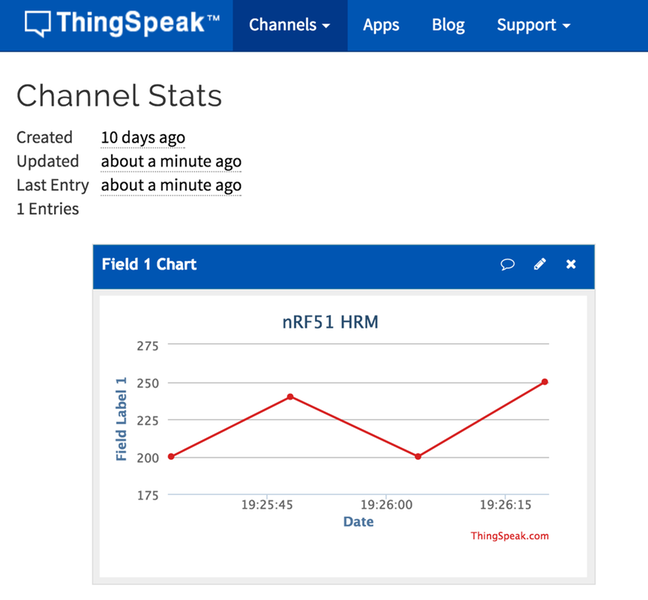Click the ThingSpeak.com link in chart
The width and height of the screenshot is (648, 600).
(x=510, y=536)
